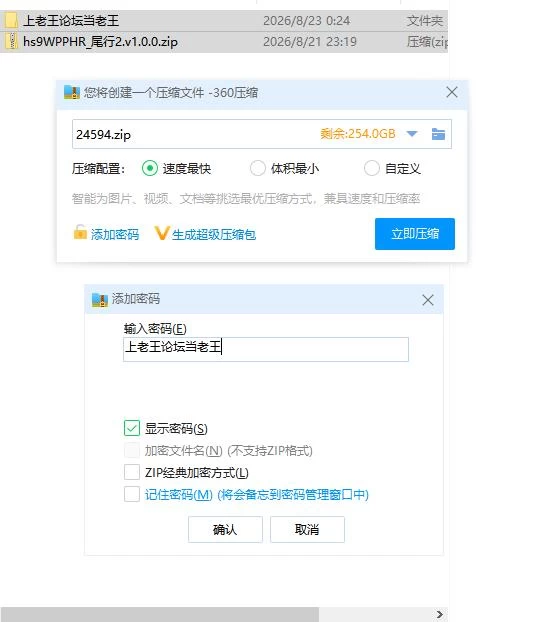Click the 360压缩 logo in create-archive title bar
The image size is (535, 622).
pos(72,92)
